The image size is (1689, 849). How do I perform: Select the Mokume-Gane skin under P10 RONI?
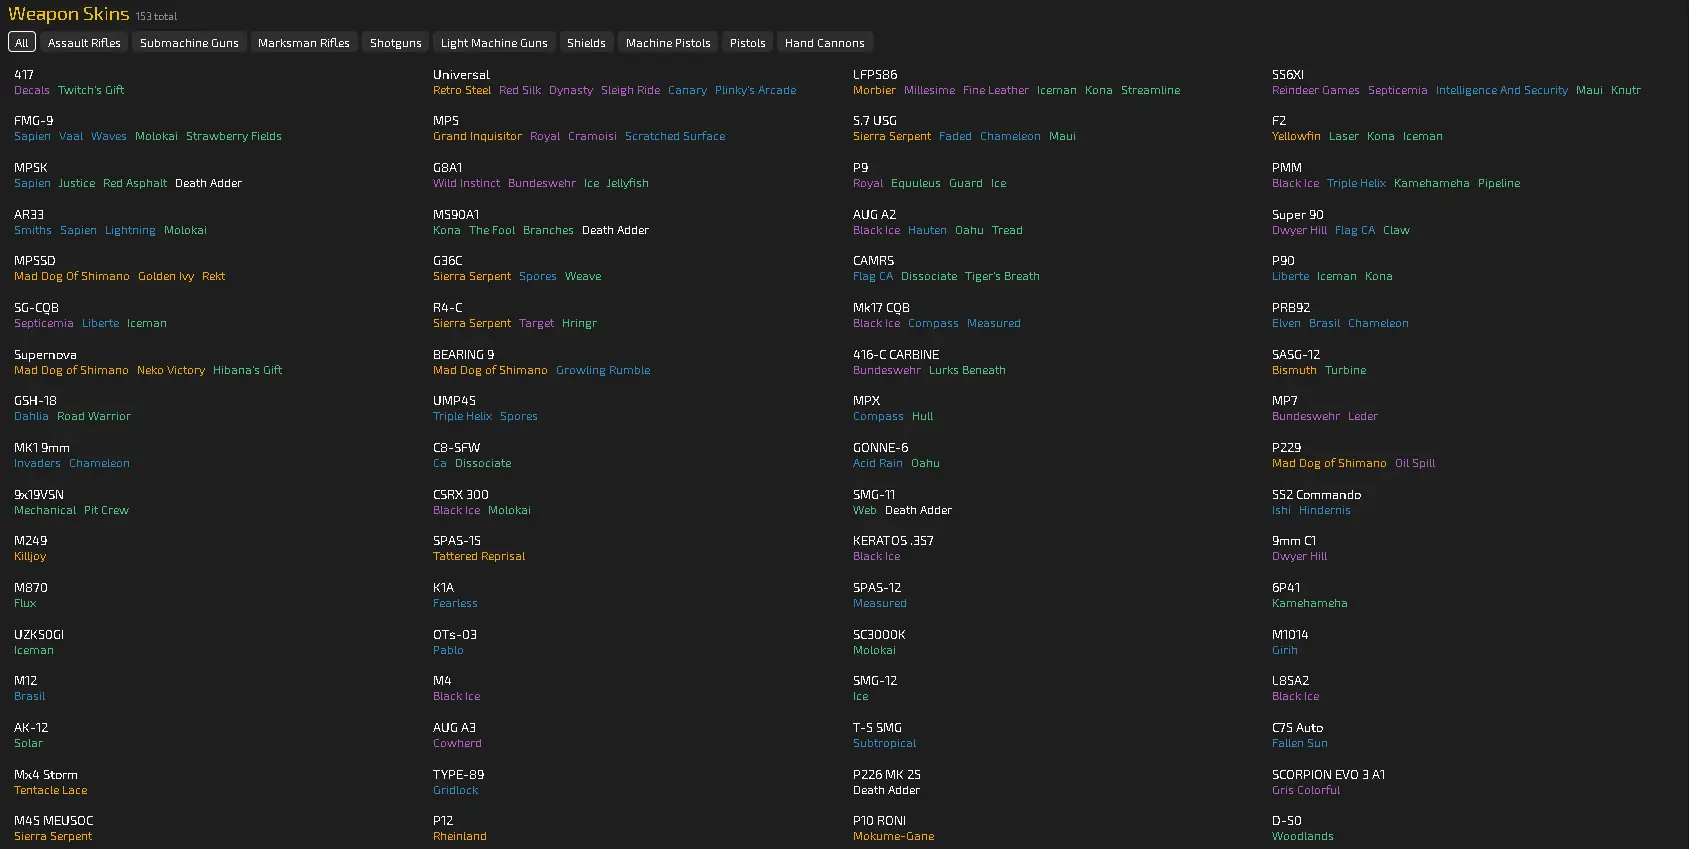(893, 836)
